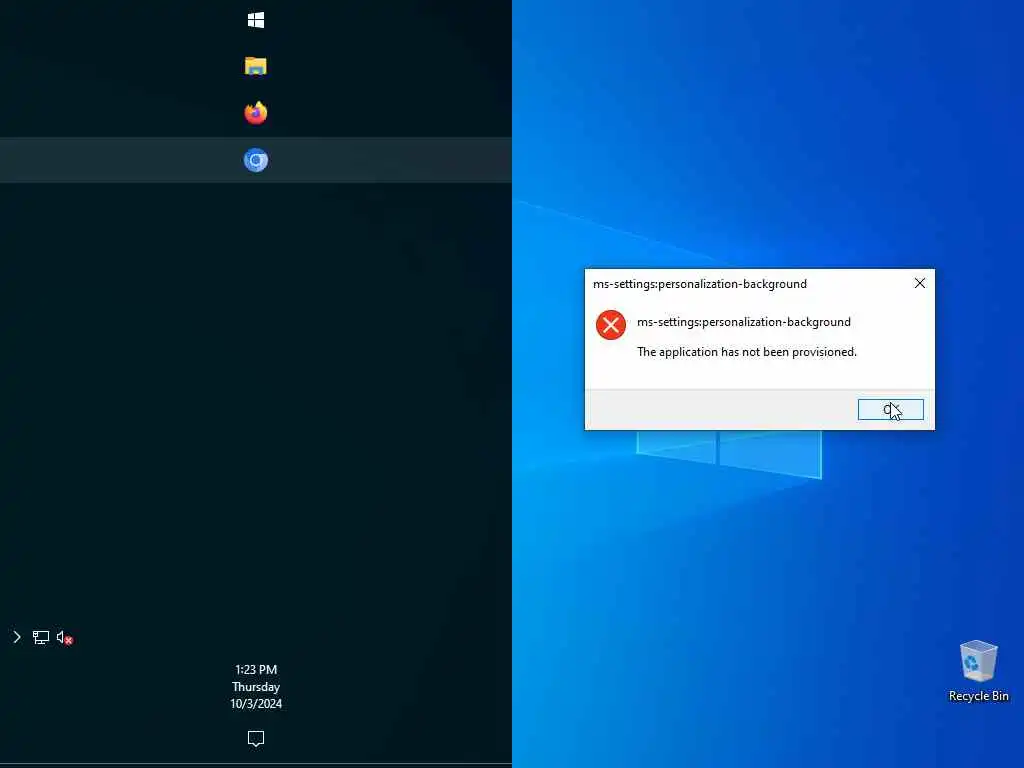Image resolution: width=1024 pixels, height=768 pixels.
Task: Click the muted volume tray icon
Action: click(65, 637)
